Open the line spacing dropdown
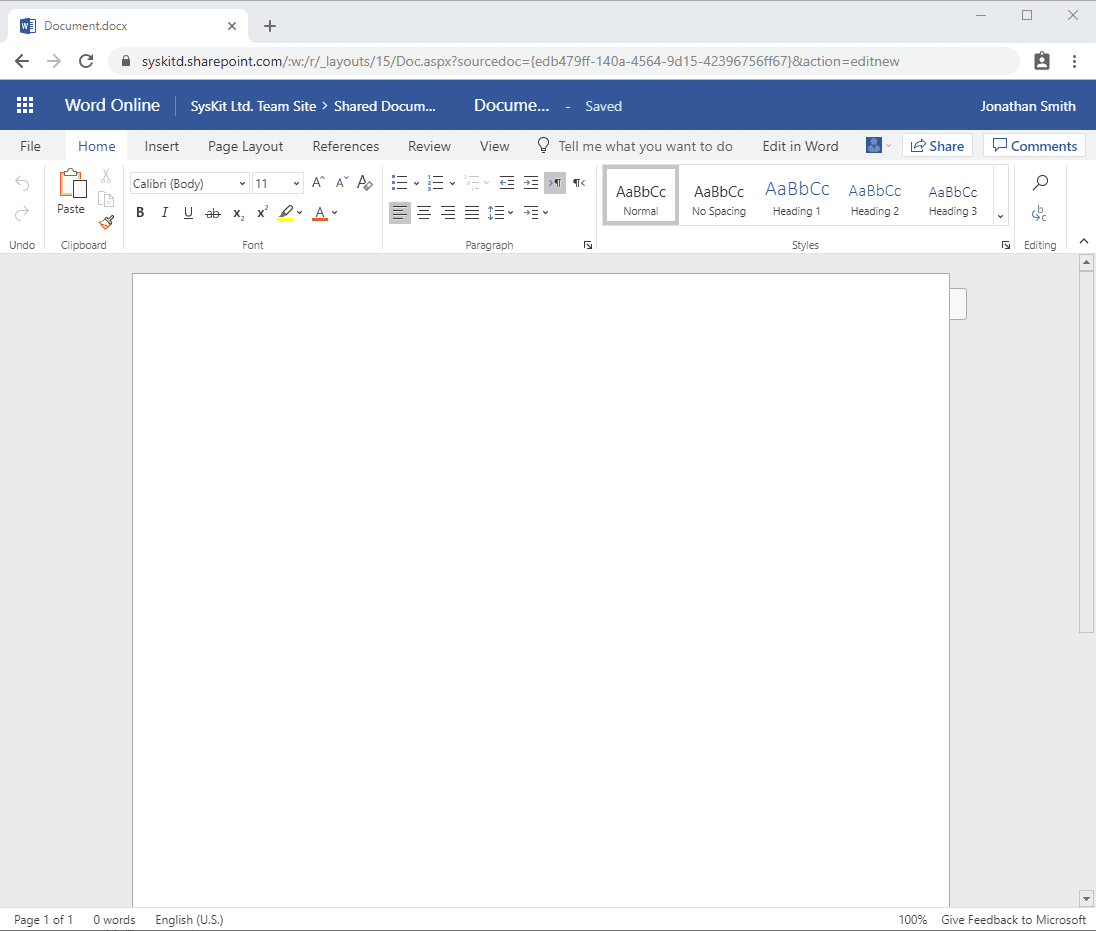Image resolution: width=1096 pixels, height=931 pixels. coord(500,212)
